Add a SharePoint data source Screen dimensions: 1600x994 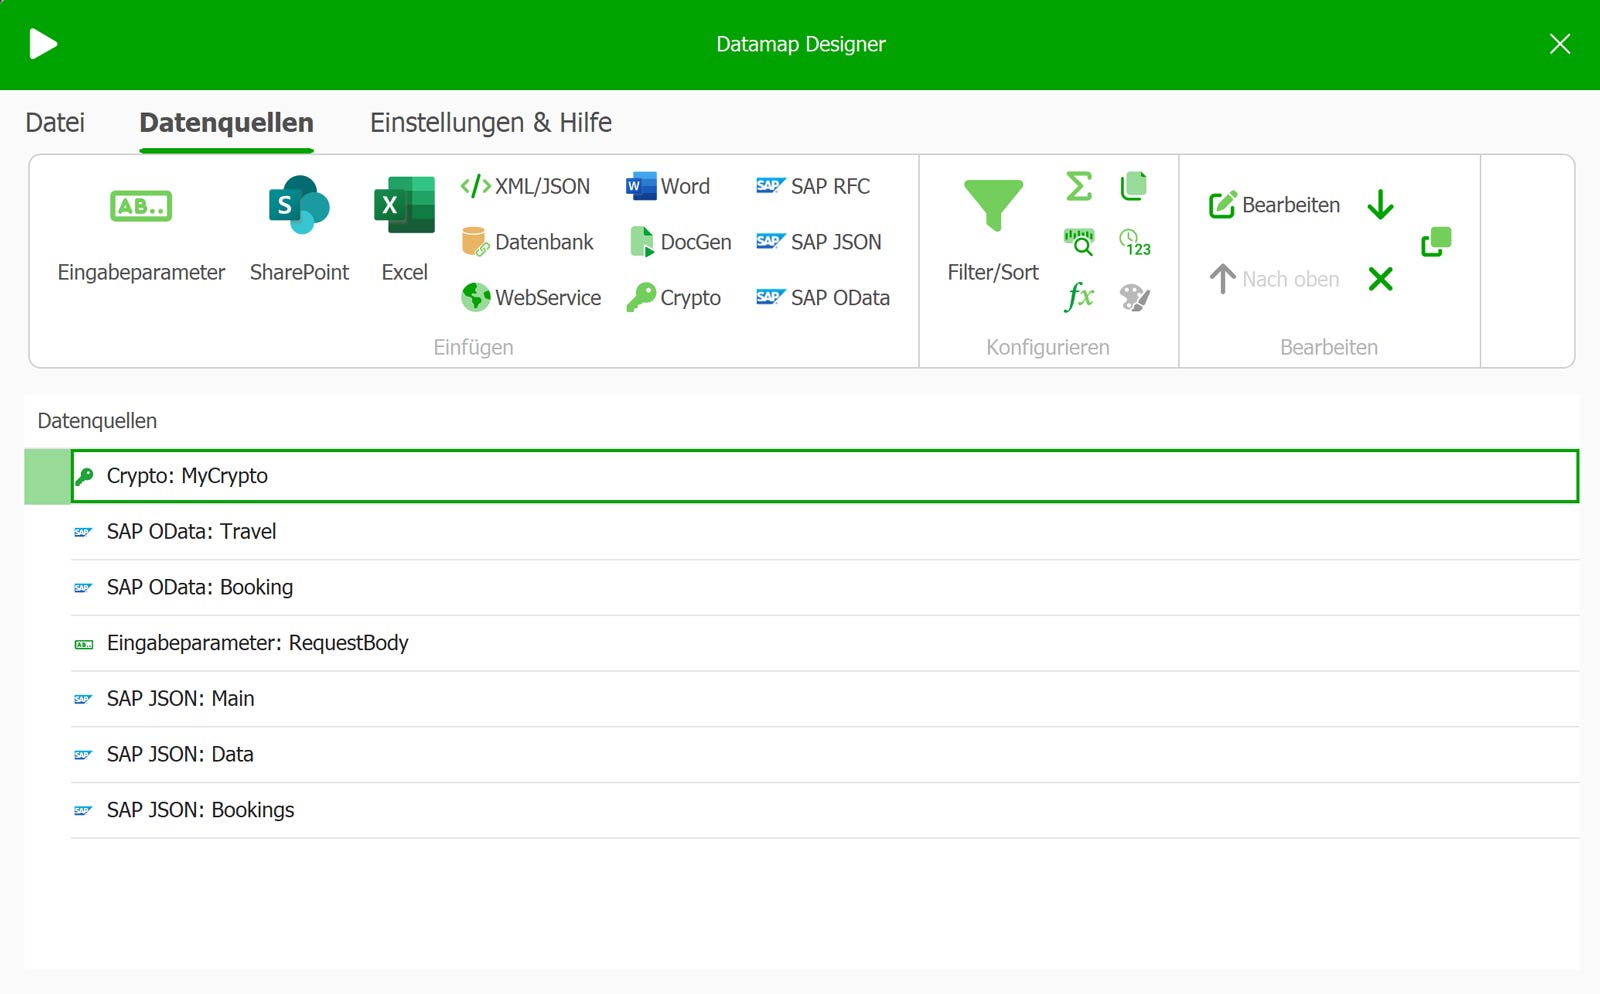click(x=299, y=230)
